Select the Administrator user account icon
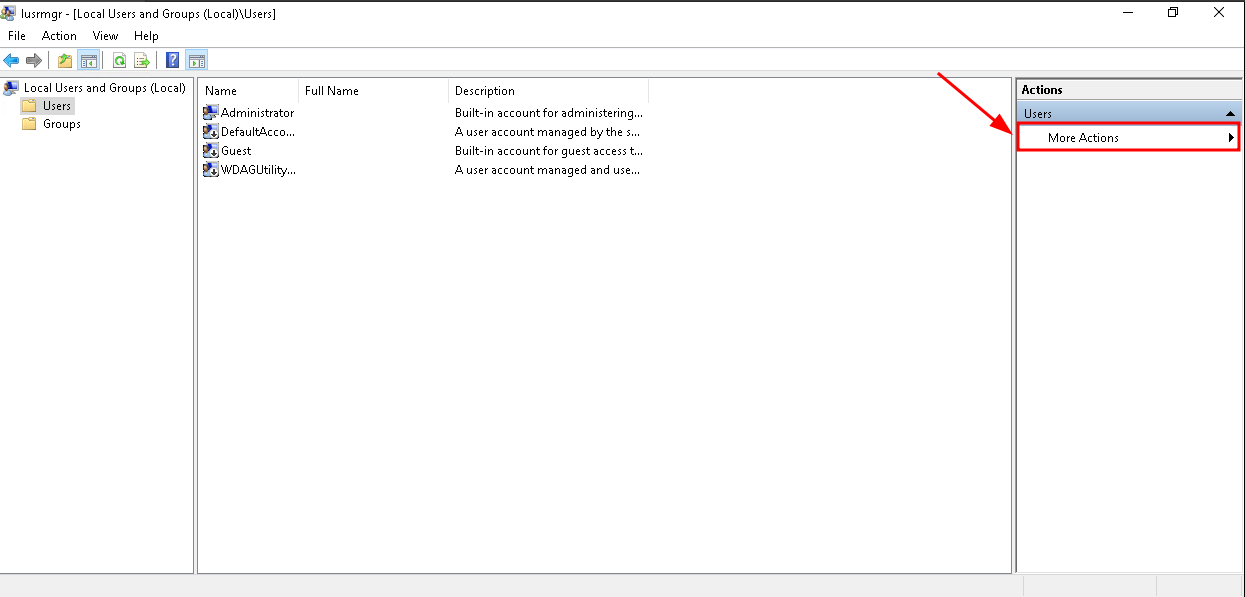 click(x=211, y=112)
